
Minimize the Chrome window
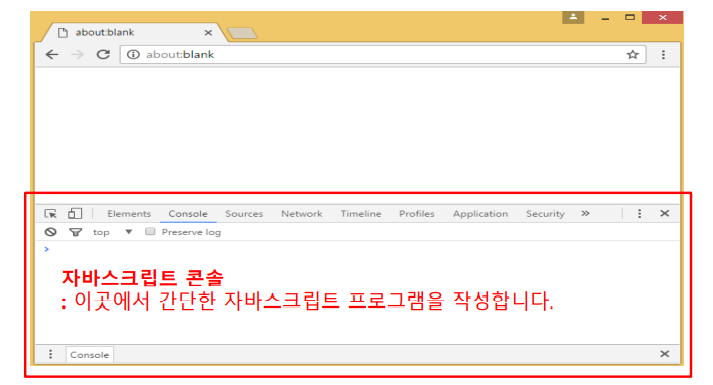click(605, 18)
